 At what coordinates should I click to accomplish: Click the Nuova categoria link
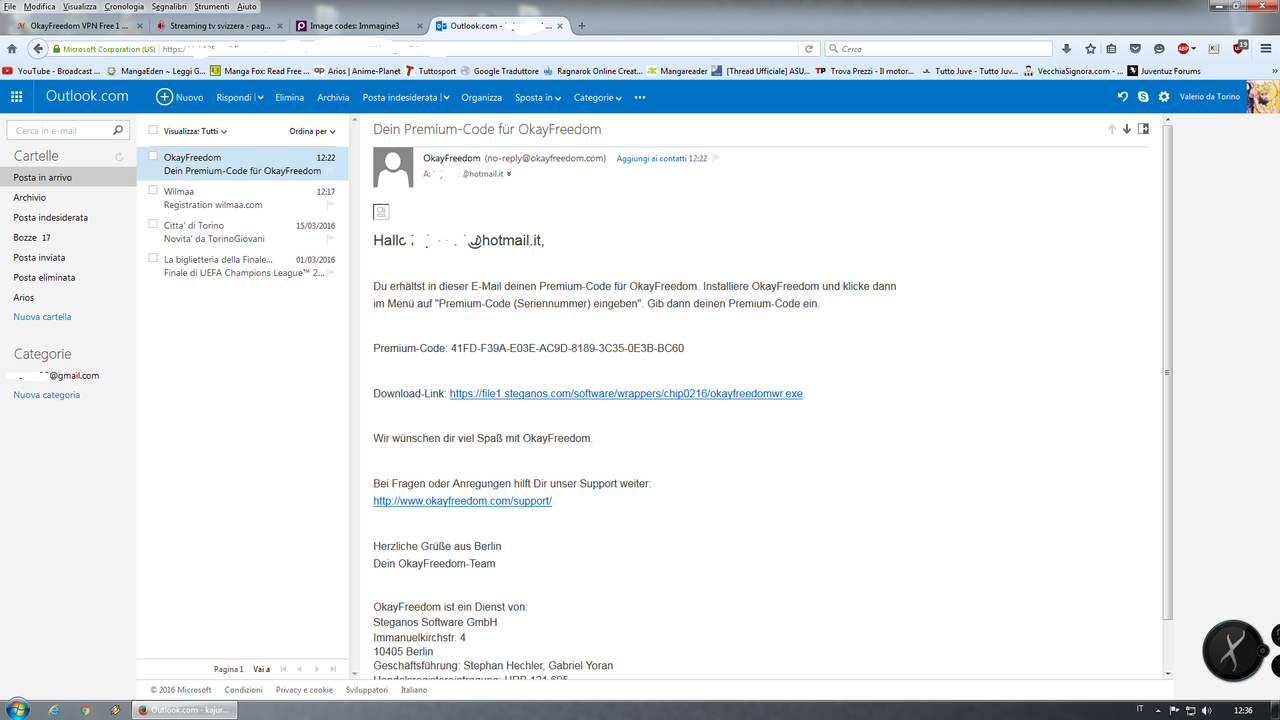(x=46, y=395)
